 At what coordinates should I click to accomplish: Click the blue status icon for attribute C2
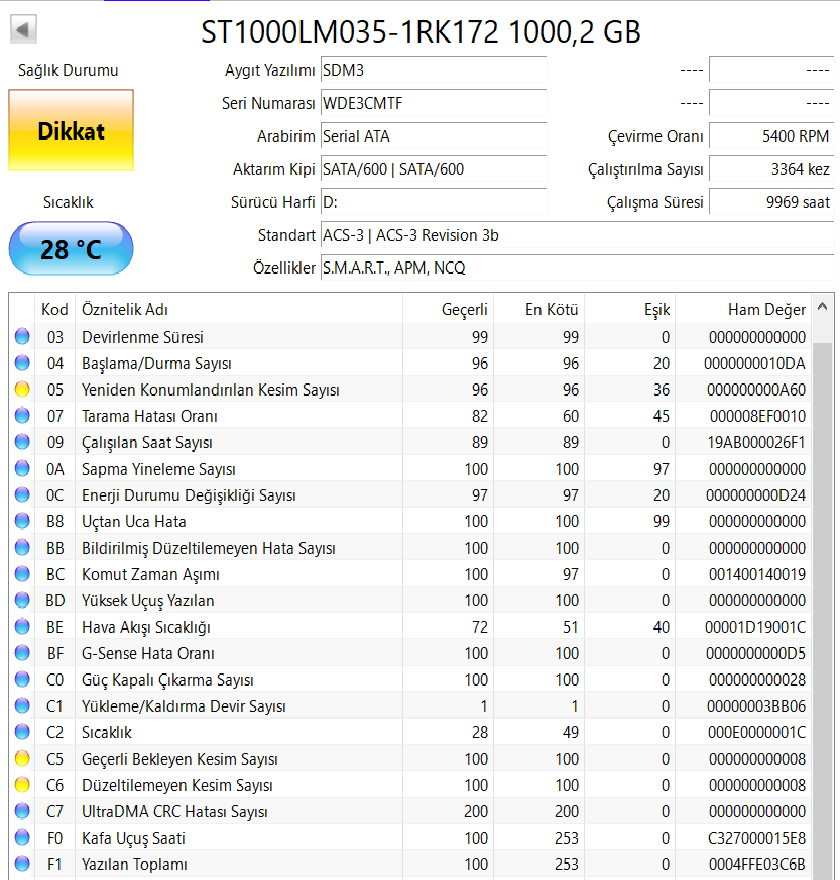tap(22, 732)
